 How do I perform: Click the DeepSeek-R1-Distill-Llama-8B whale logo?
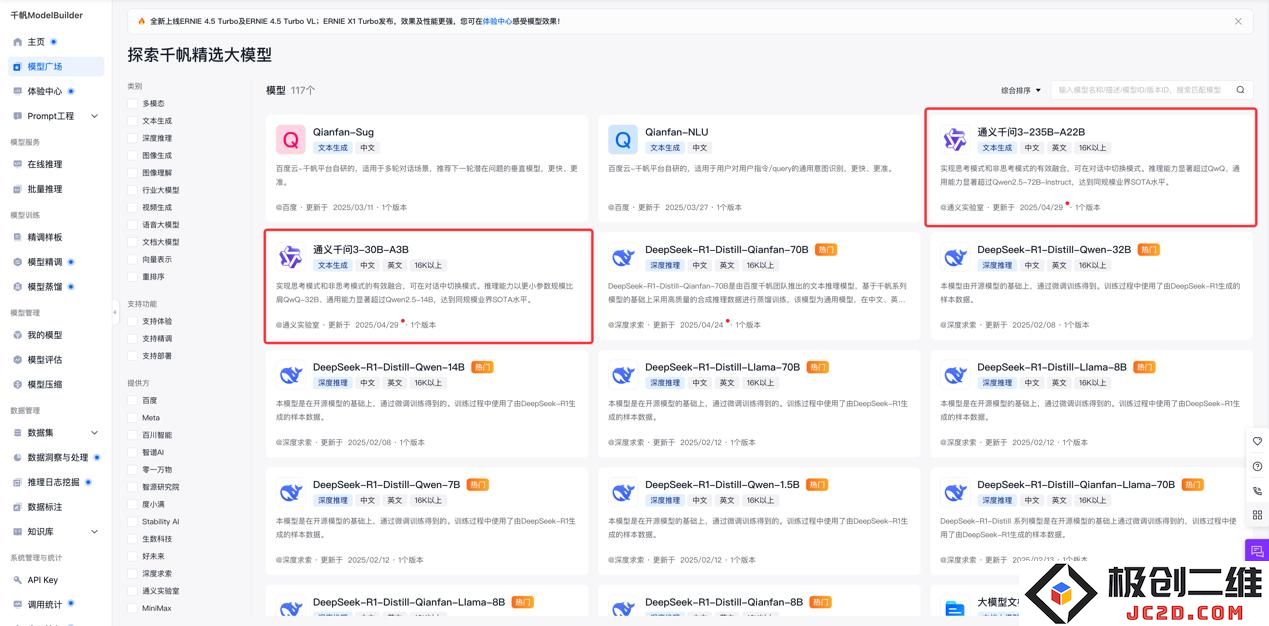955,374
